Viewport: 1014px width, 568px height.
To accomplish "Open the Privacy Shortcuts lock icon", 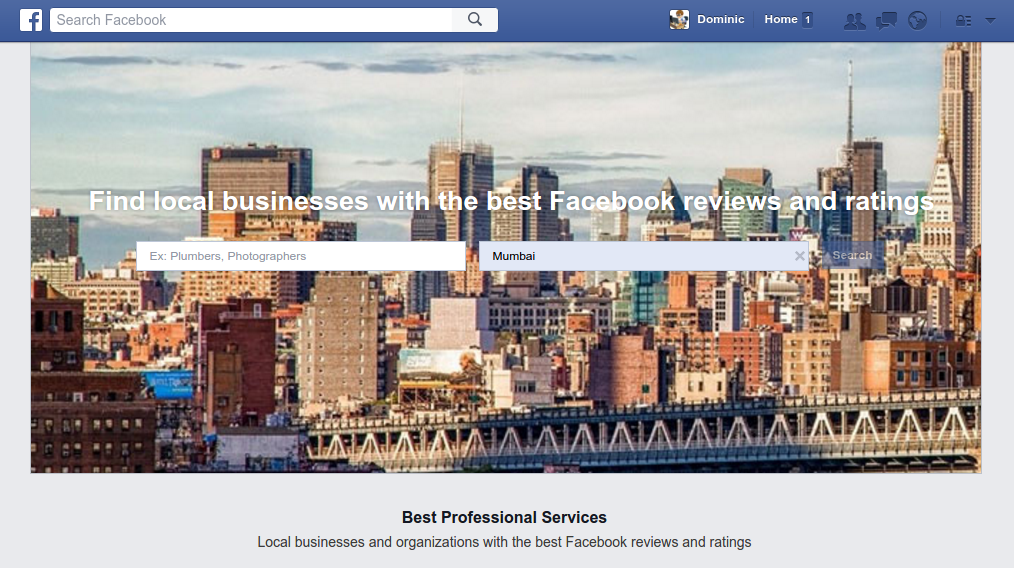I will [x=964, y=21].
